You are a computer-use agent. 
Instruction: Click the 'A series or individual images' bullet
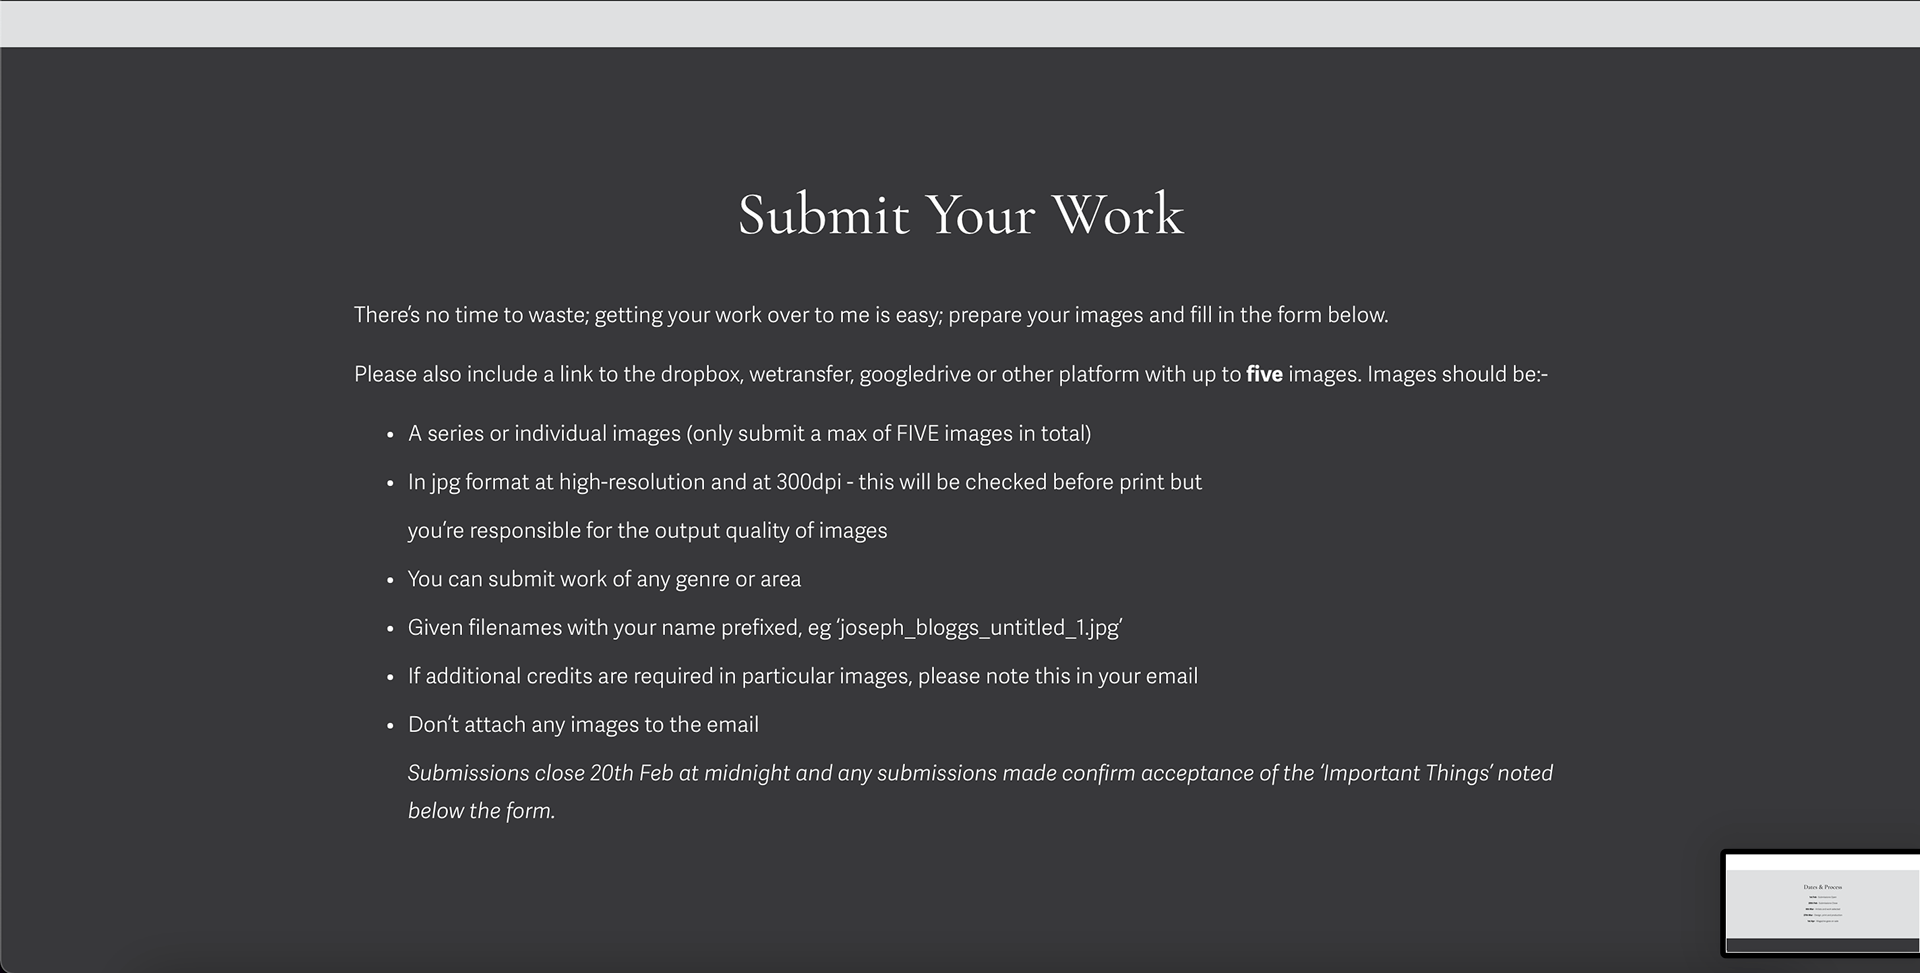749,433
